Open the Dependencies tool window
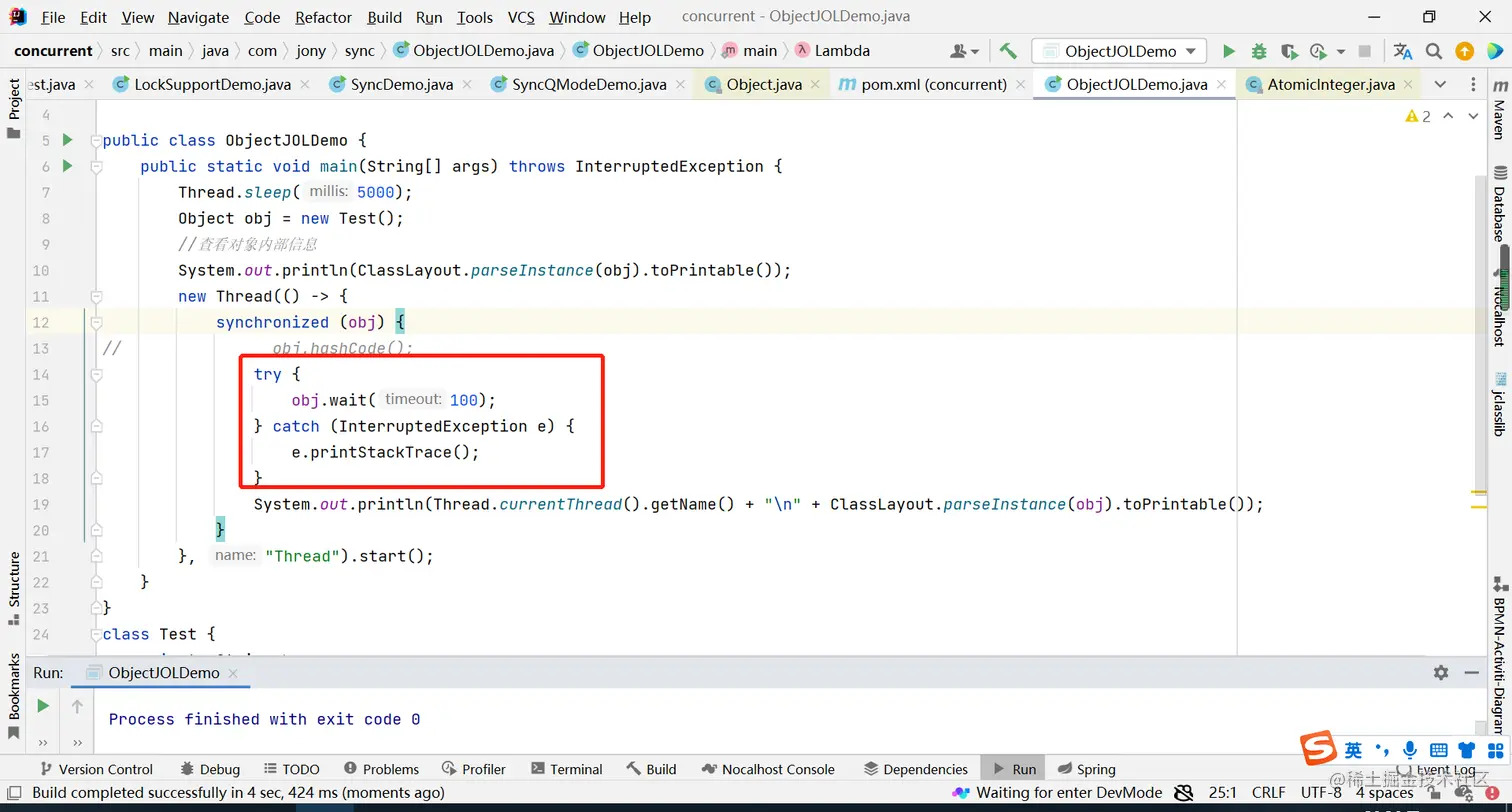This screenshot has width=1512, height=812. pos(915,769)
